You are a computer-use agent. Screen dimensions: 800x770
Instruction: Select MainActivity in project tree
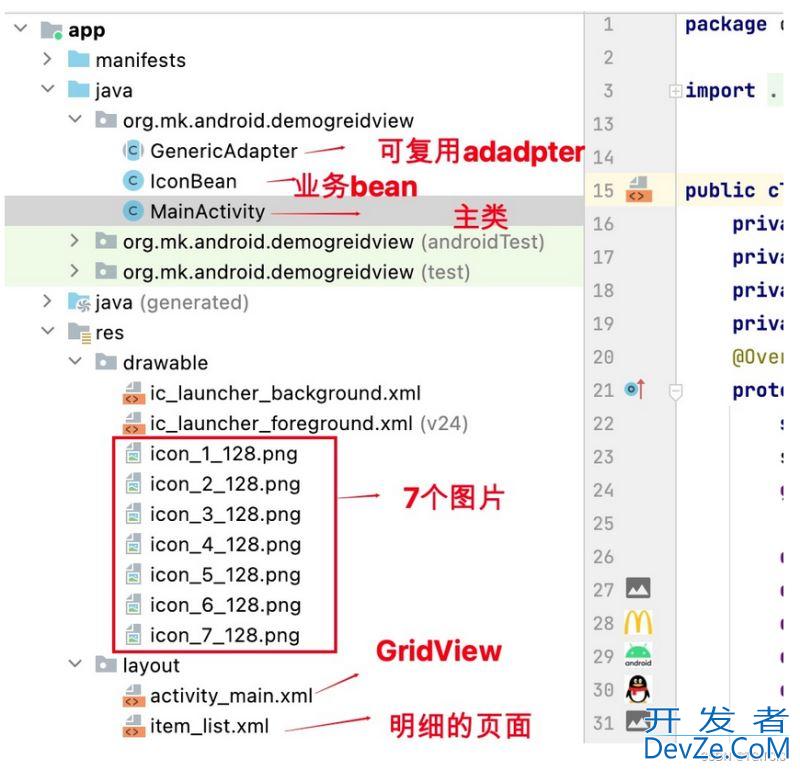coord(208,211)
